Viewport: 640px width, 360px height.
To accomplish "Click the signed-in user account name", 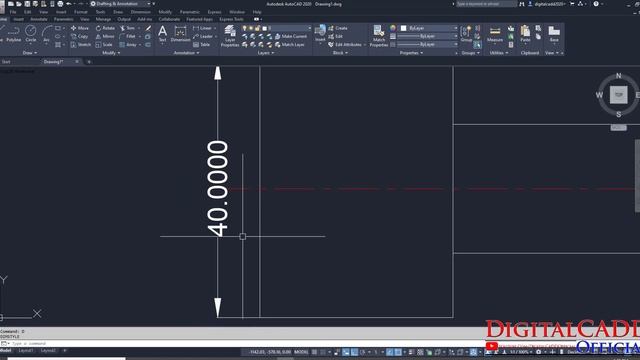I will pos(549,4).
